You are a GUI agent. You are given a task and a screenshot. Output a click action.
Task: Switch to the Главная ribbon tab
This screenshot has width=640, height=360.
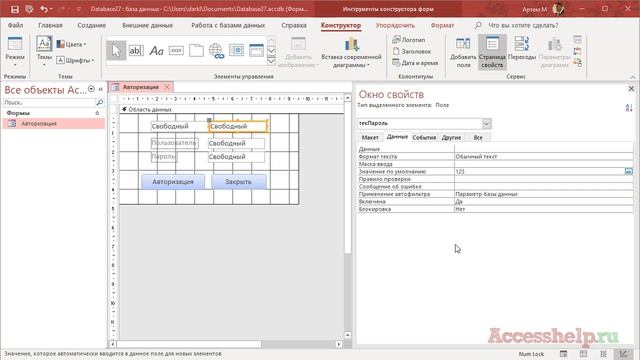pyautogui.click(x=50, y=25)
